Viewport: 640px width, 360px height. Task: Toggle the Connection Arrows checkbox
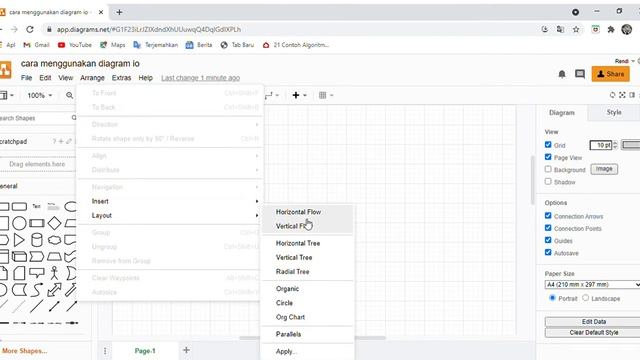[548, 216]
